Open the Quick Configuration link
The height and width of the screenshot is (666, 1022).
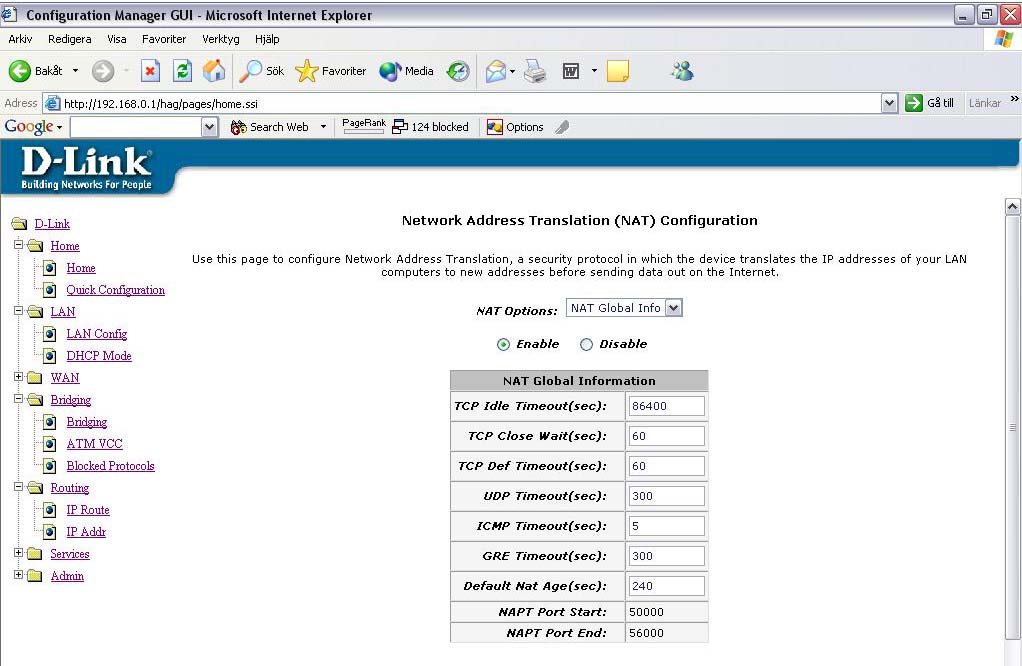(x=115, y=290)
